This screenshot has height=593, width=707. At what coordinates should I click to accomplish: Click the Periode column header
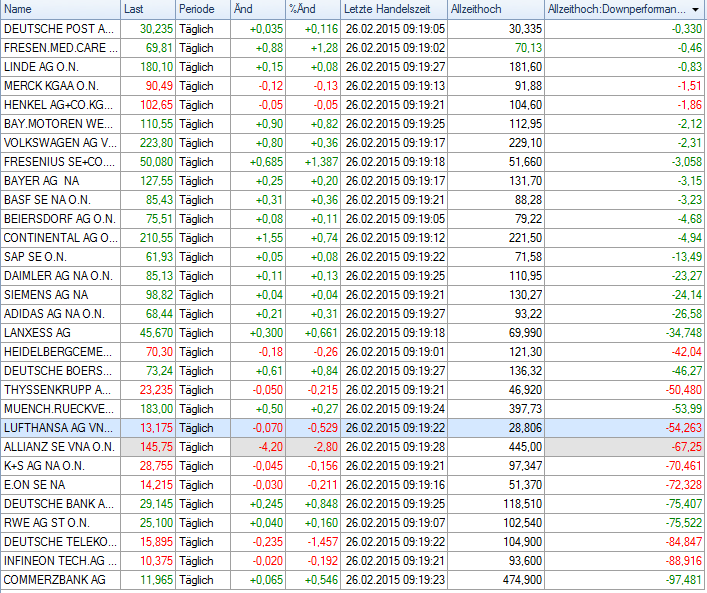202,9
